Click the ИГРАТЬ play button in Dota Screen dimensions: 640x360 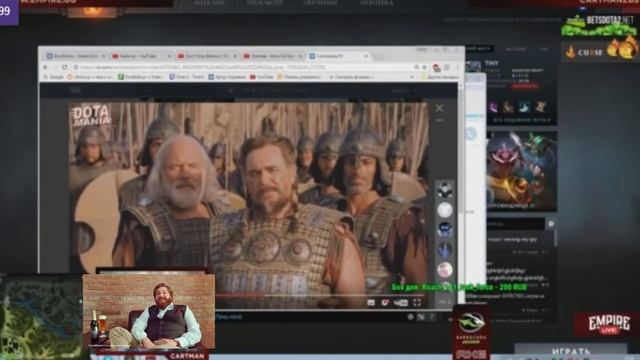571,351
